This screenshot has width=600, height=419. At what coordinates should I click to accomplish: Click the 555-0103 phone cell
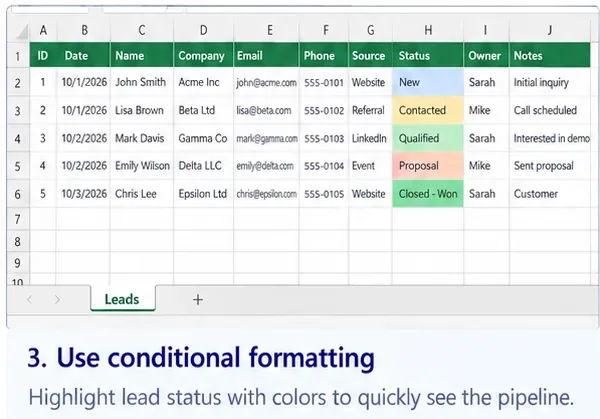[x=324, y=138]
